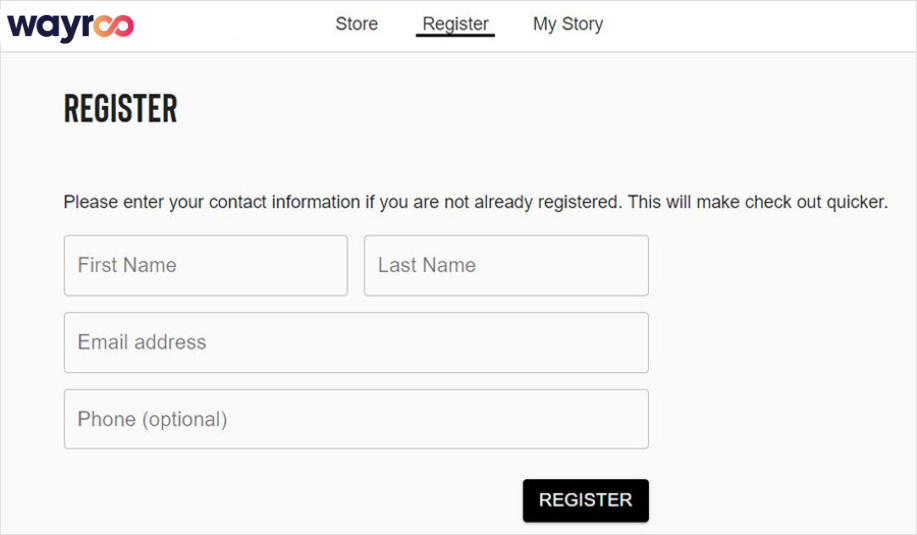Select the Register navigation tab
This screenshot has height=535, width=917.
pyautogui.click(x=455, y=24)
